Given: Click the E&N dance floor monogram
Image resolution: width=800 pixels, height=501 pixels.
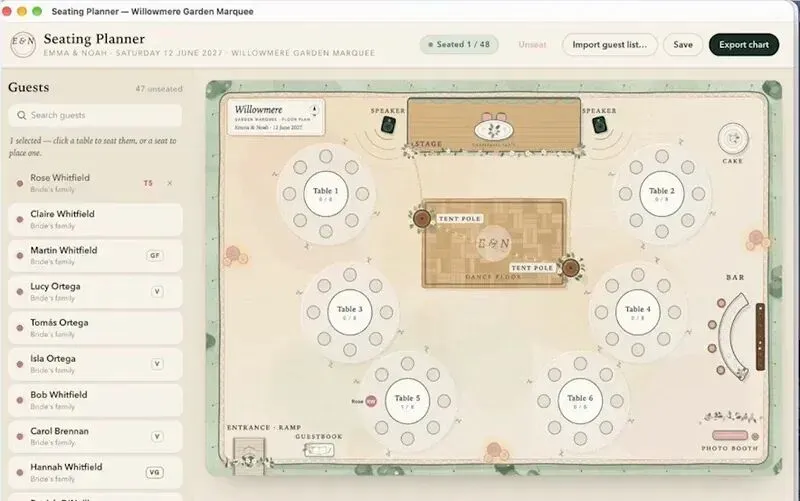Looking at the screenshot, I should pos(493,243).
